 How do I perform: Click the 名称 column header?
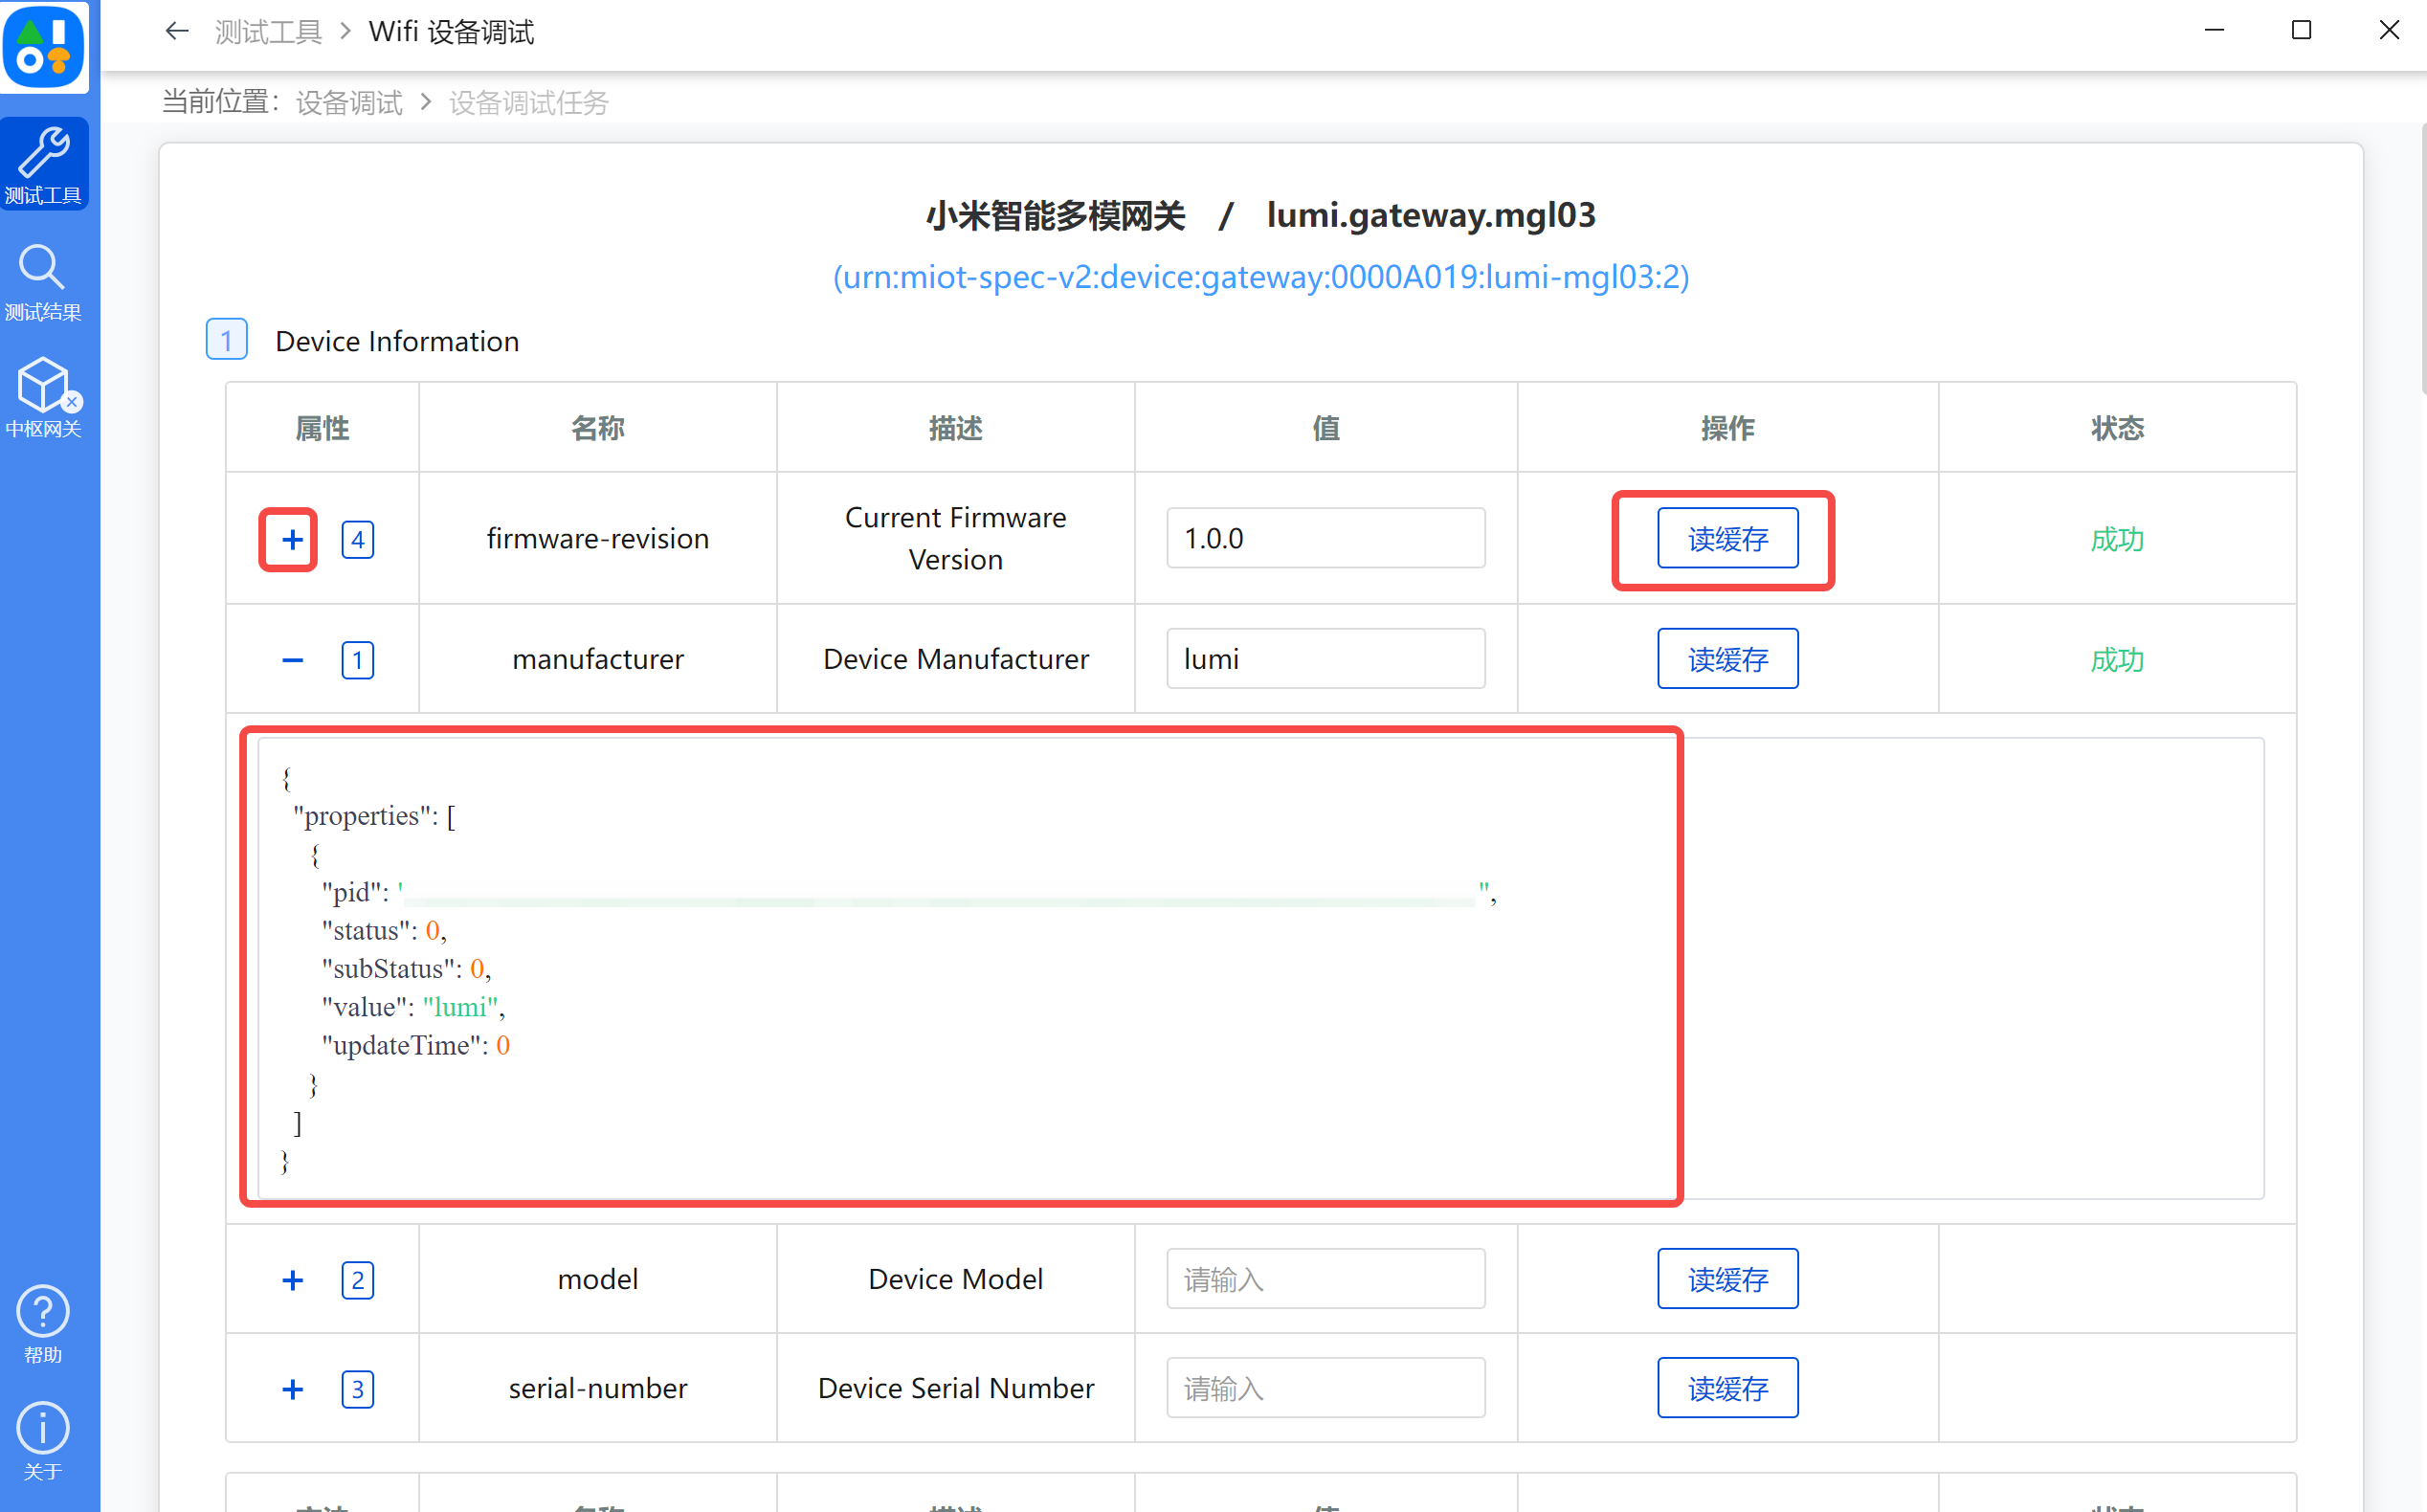coord(598,428)
